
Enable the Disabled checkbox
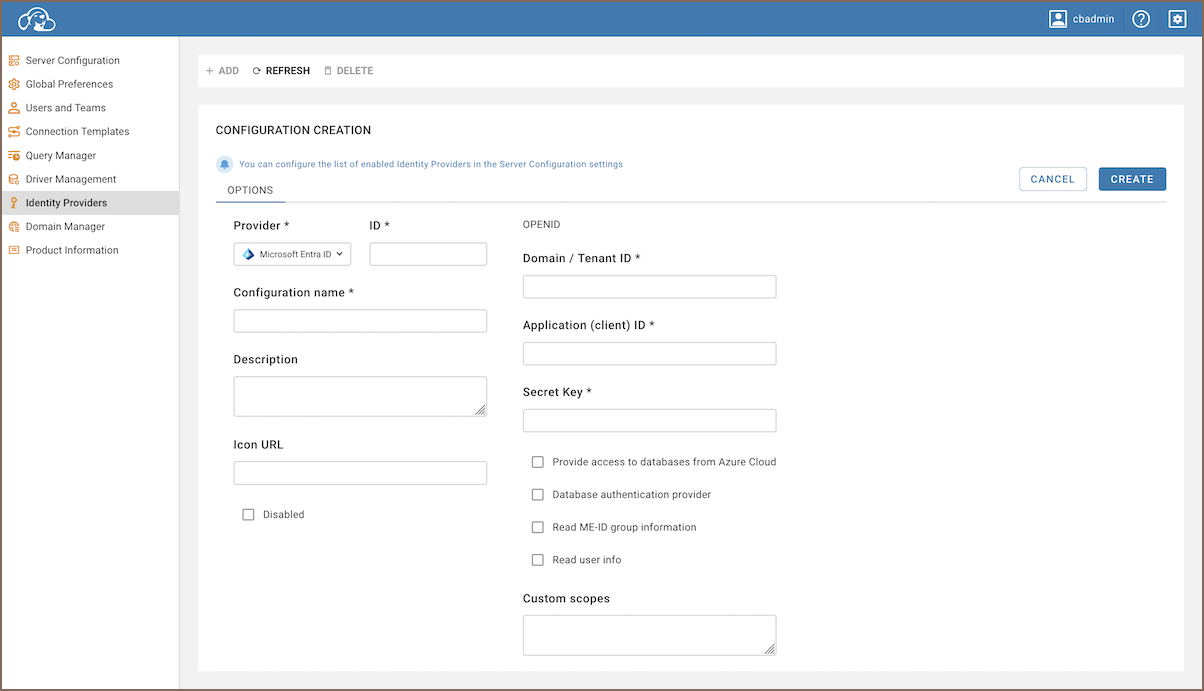click(x=248, y=515)
